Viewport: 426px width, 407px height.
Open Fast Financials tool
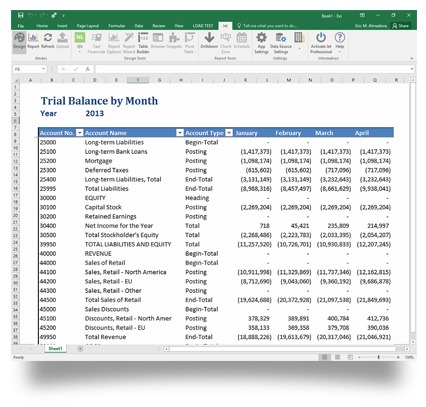96,43
